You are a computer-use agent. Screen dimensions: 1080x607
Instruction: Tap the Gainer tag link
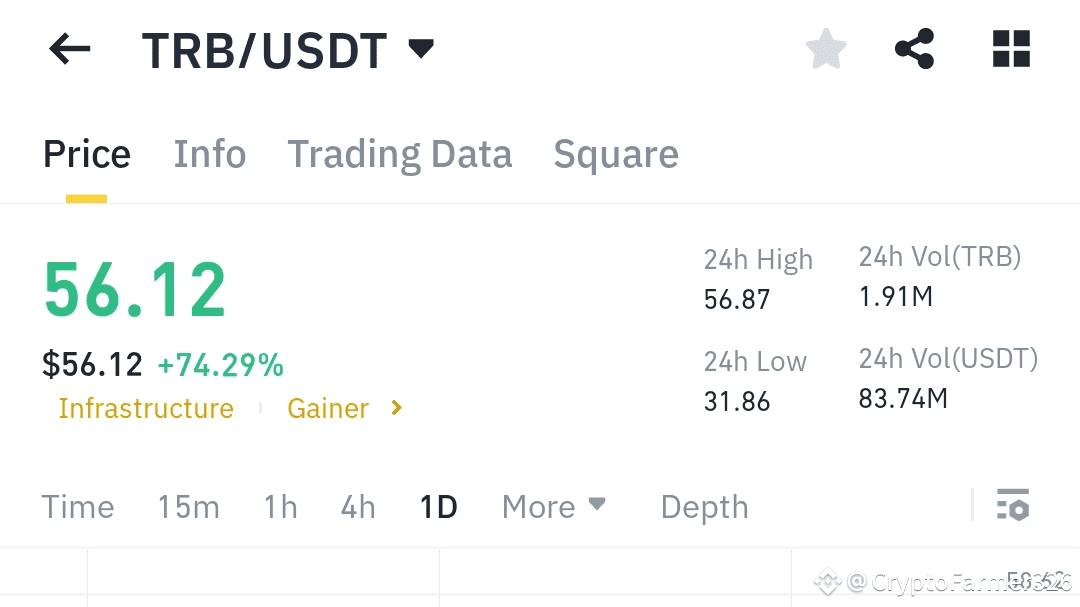click(328, 409)
